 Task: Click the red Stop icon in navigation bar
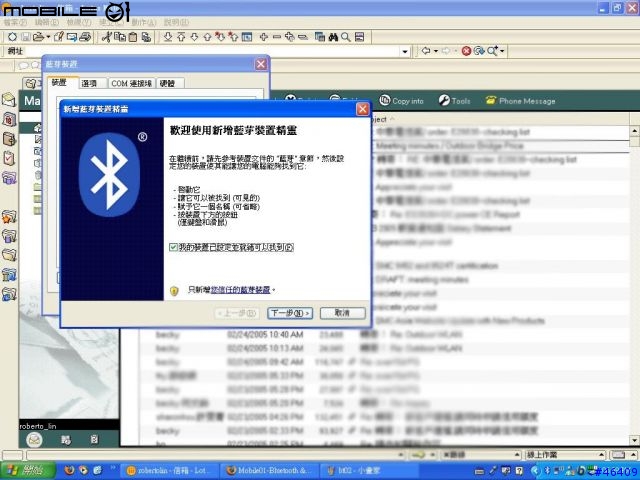467,51
